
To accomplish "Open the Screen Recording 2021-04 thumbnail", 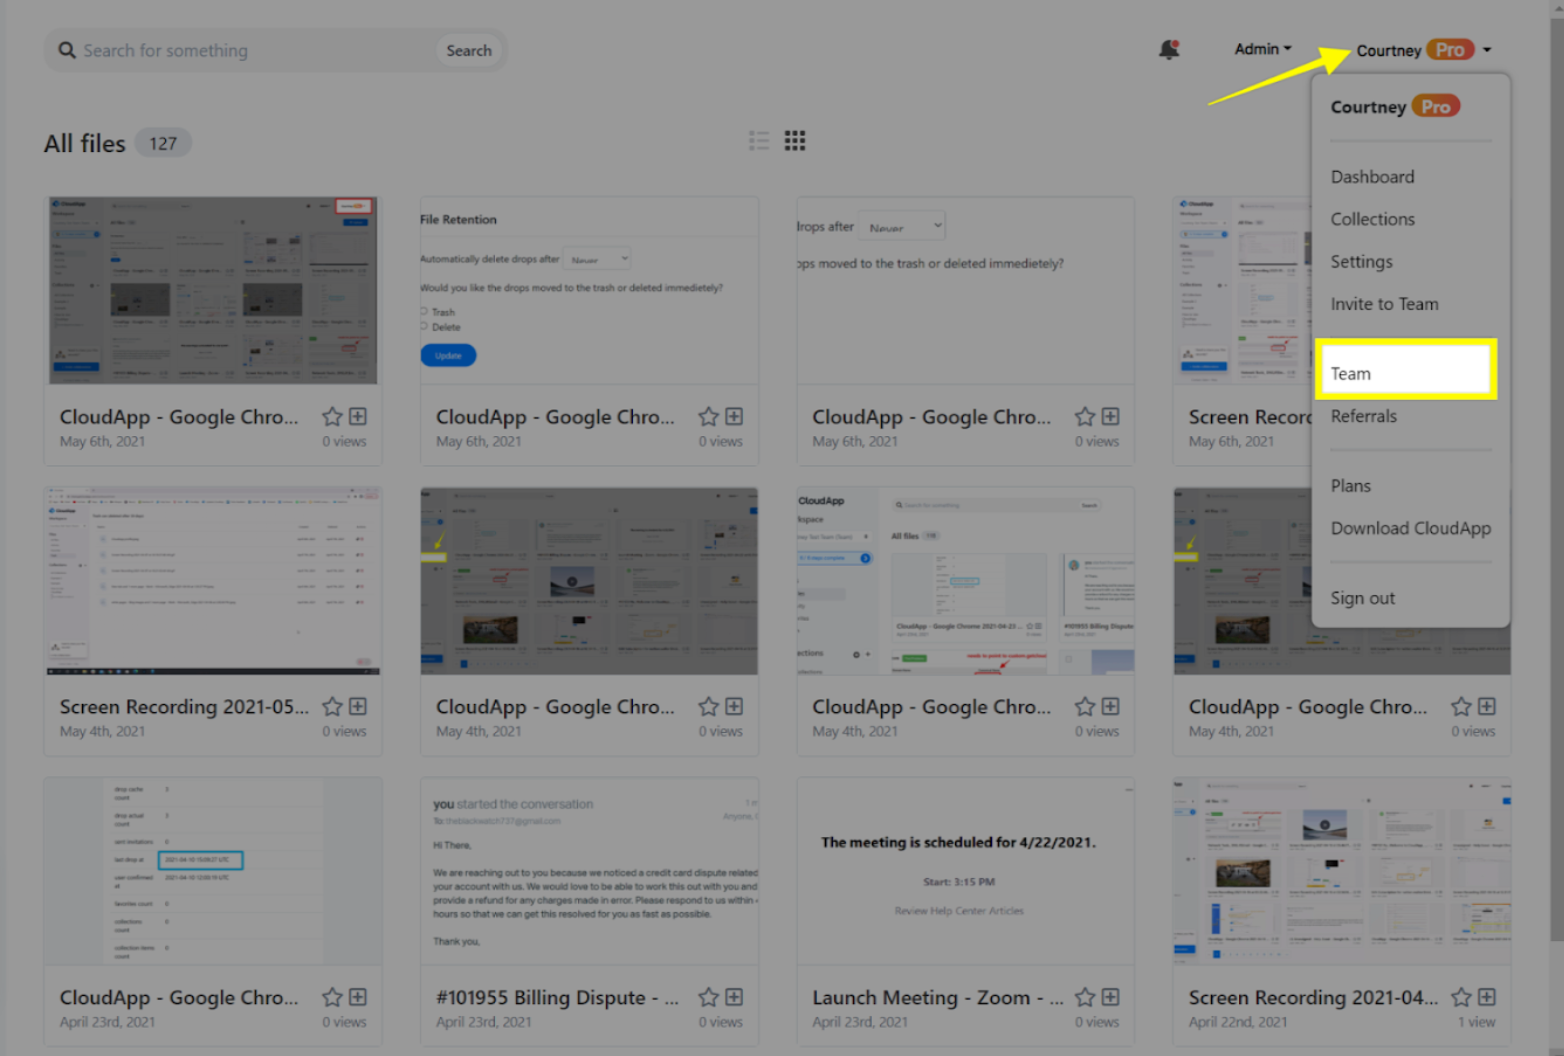I will [x=1342, y=871].
